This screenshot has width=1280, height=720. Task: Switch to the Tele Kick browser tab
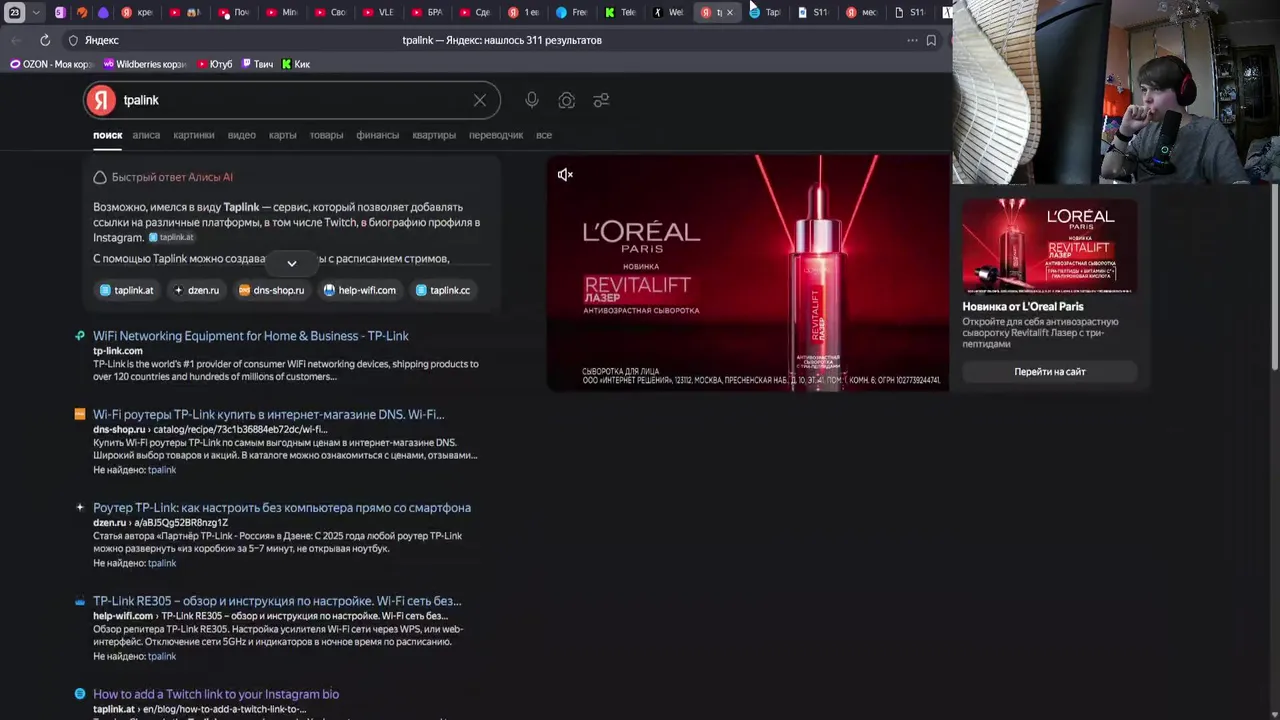pos(620,13)
